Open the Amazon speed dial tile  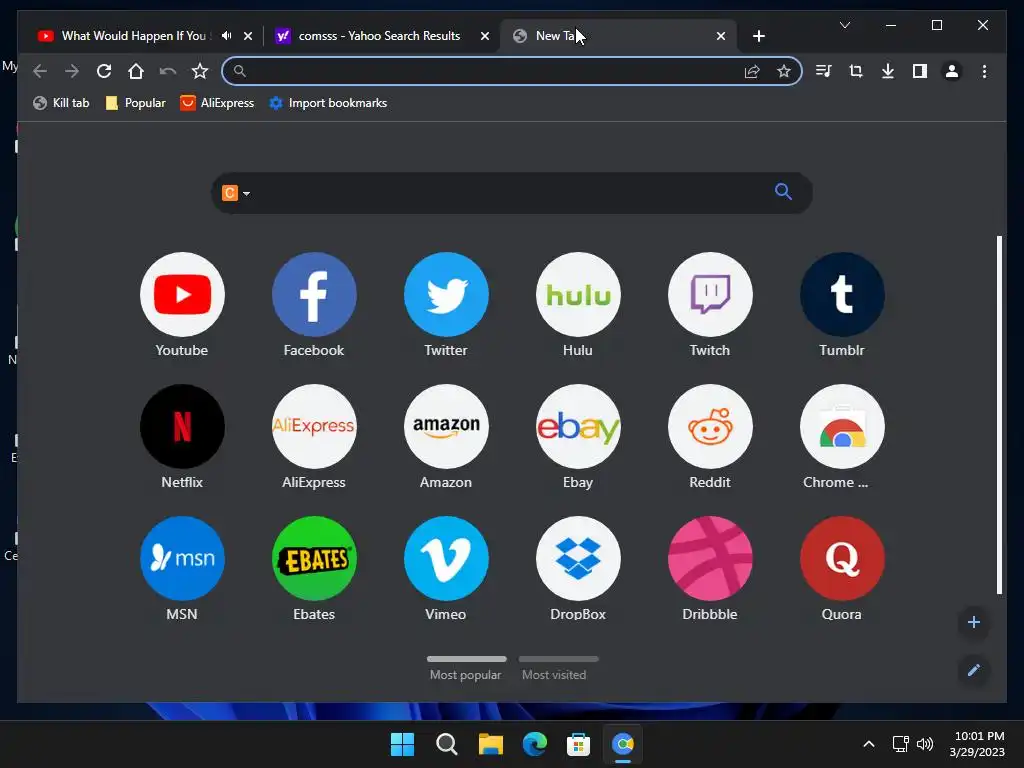[x=446, y=426]
